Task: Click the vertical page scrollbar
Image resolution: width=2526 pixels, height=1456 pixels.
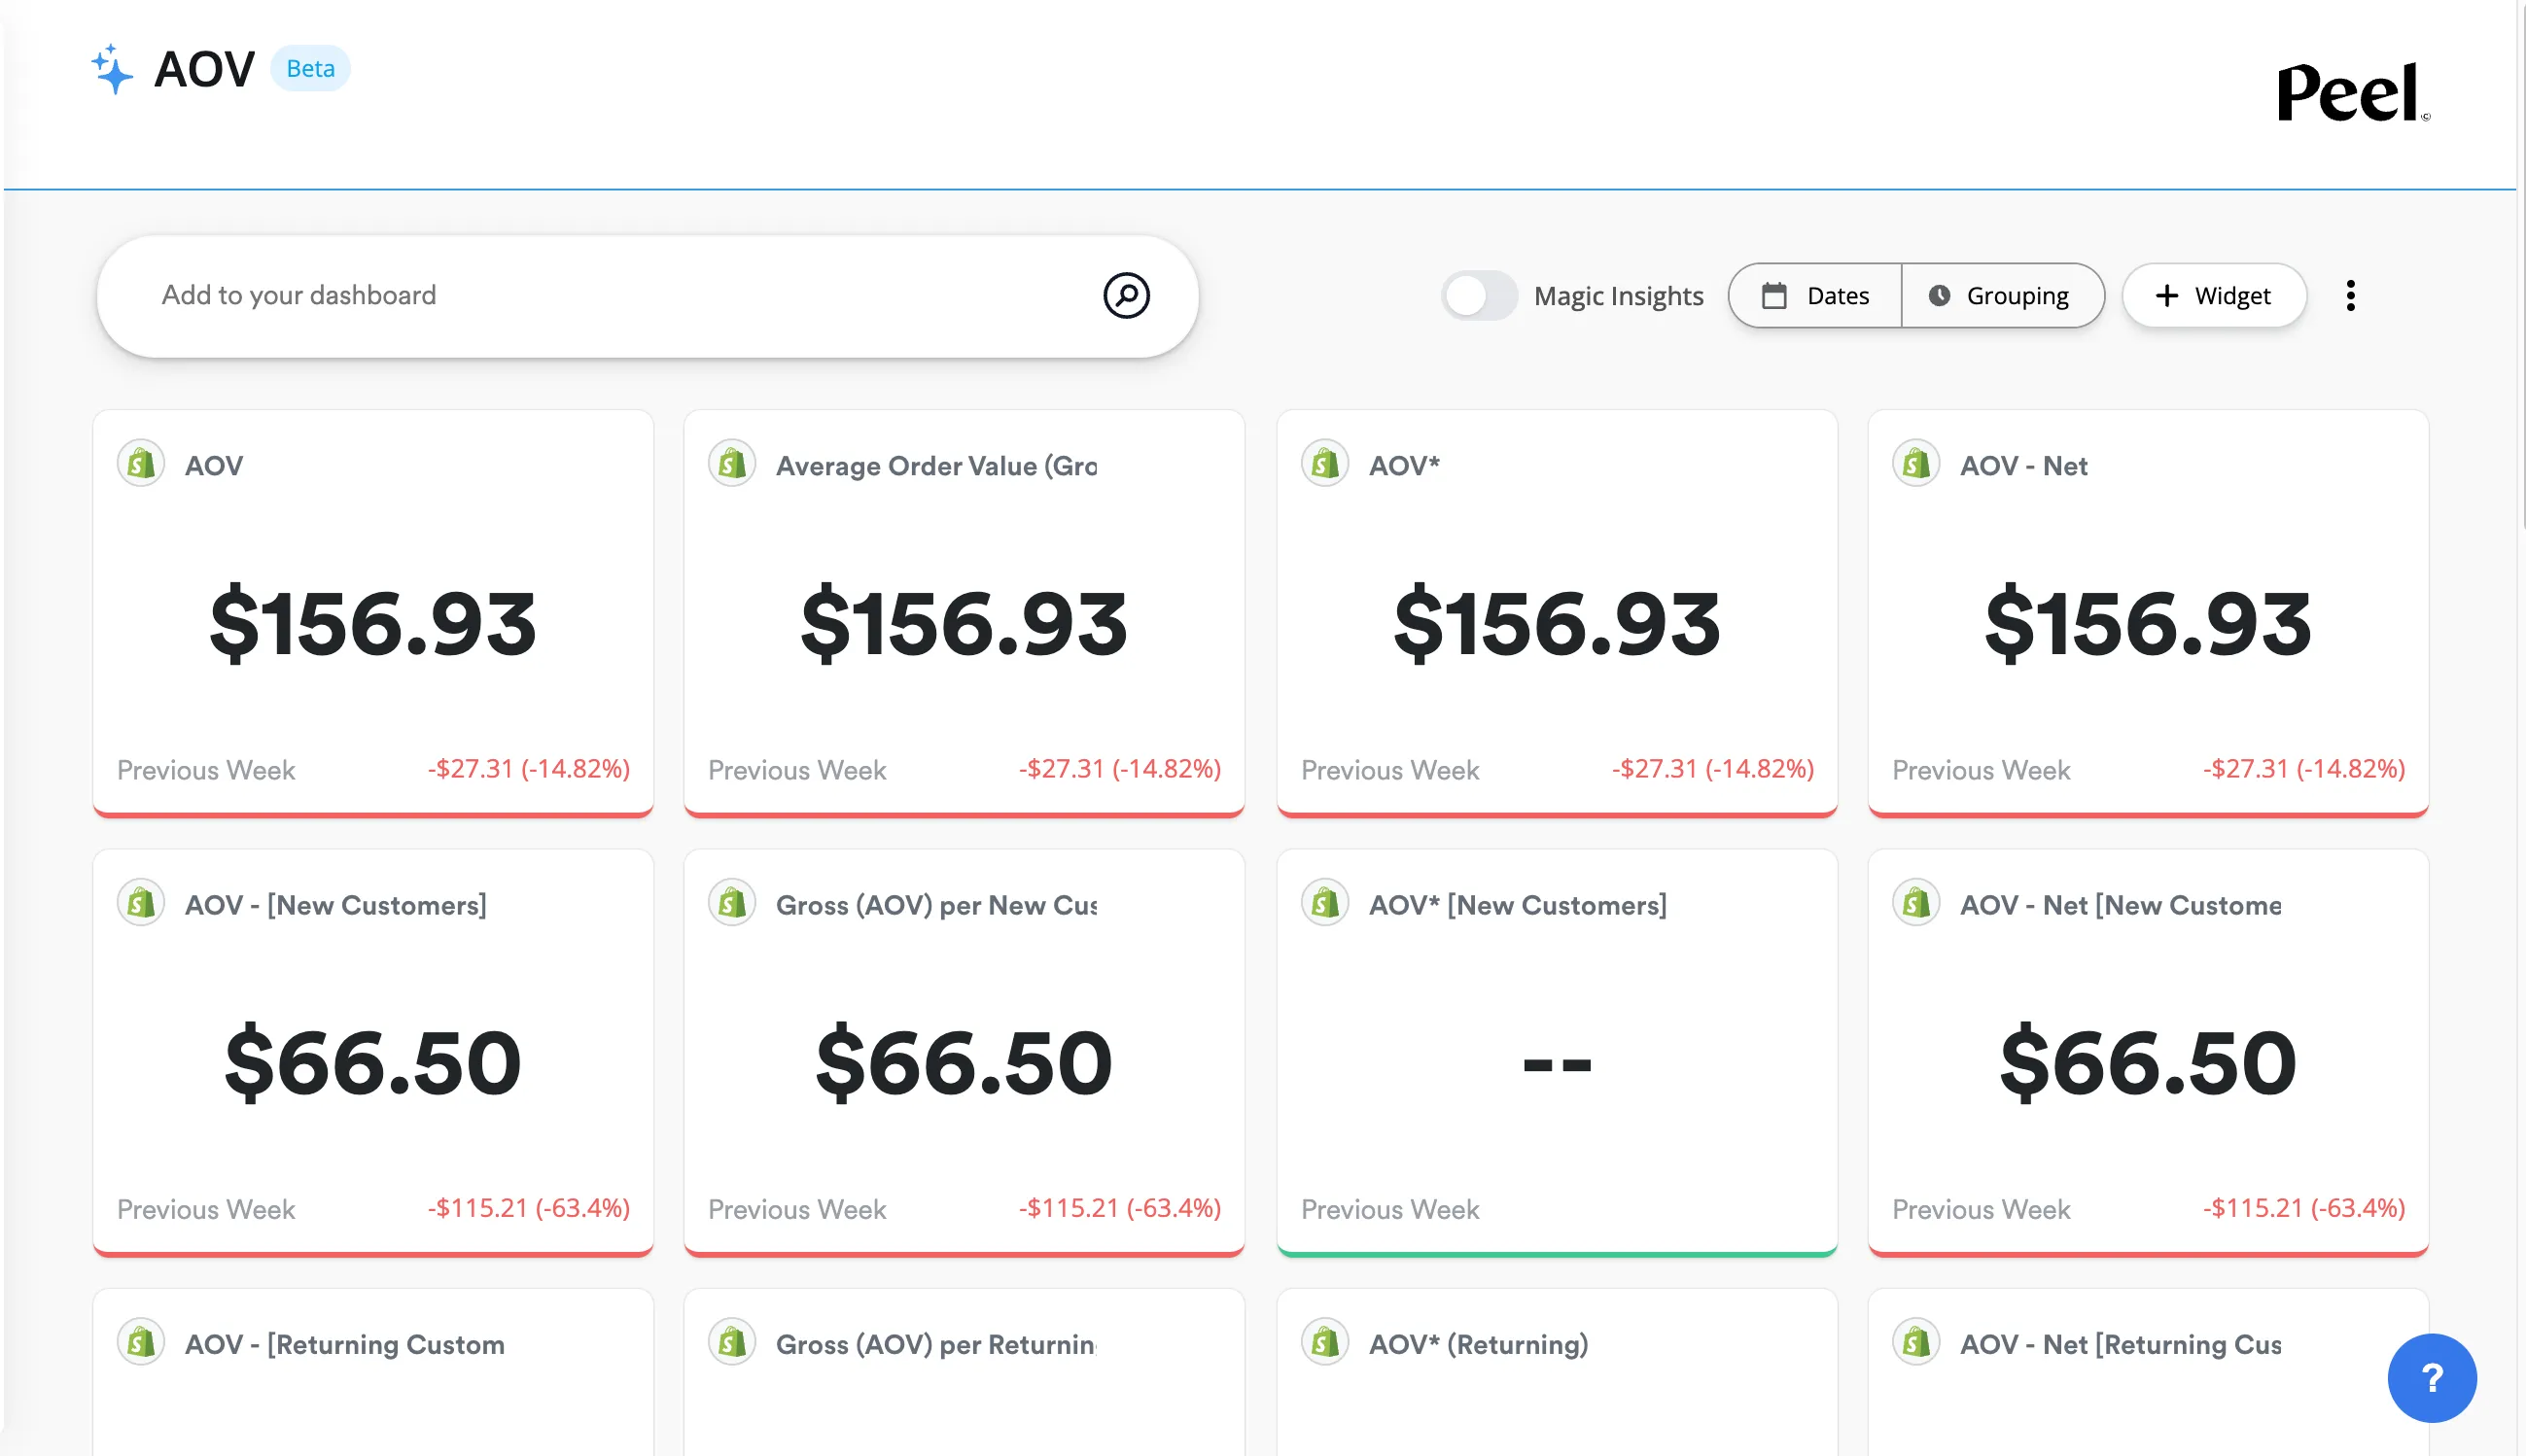Action: click(x=2521, y=265)
